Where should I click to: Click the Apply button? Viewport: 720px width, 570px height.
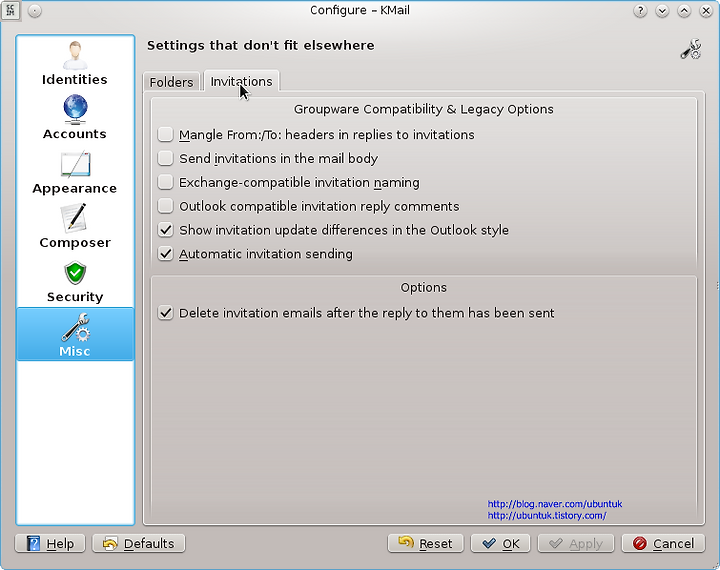coord(576,543)
